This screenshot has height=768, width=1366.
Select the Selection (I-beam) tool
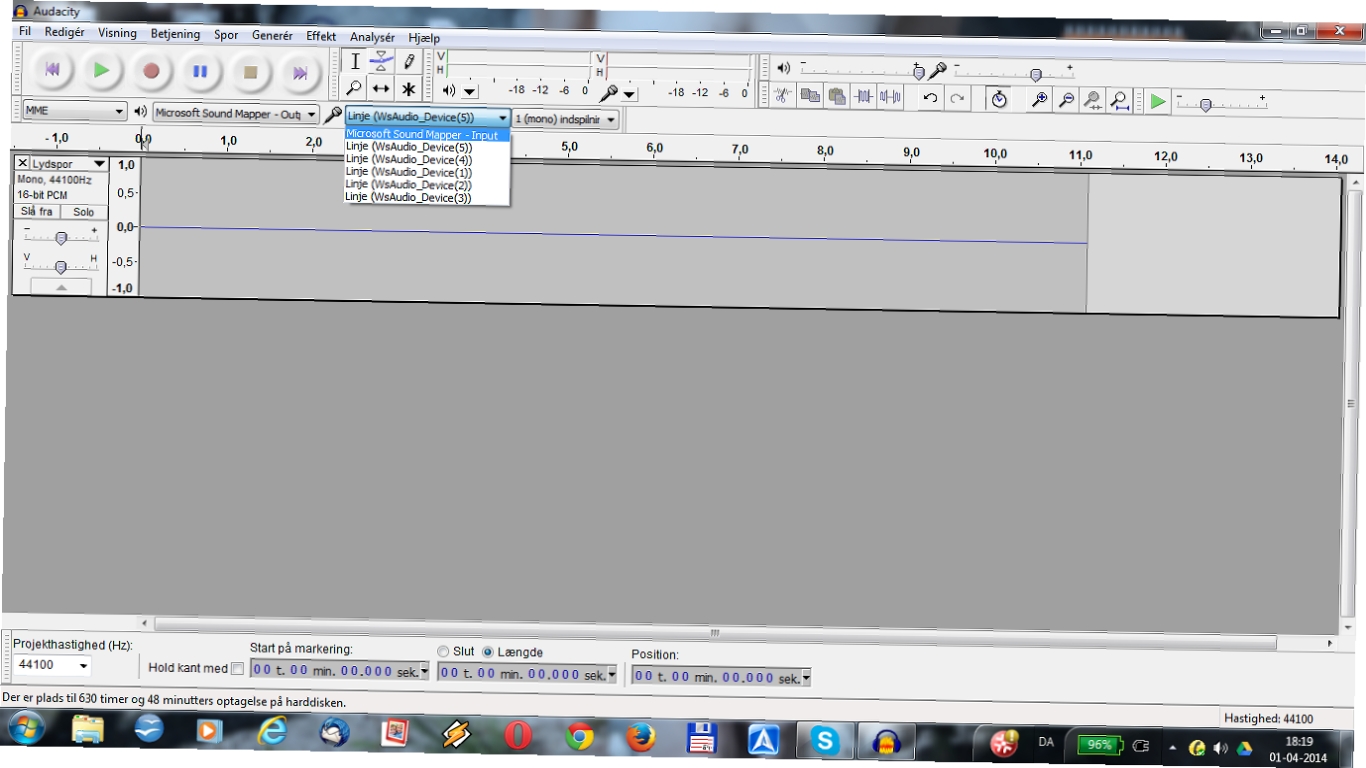tap(355, 62)
